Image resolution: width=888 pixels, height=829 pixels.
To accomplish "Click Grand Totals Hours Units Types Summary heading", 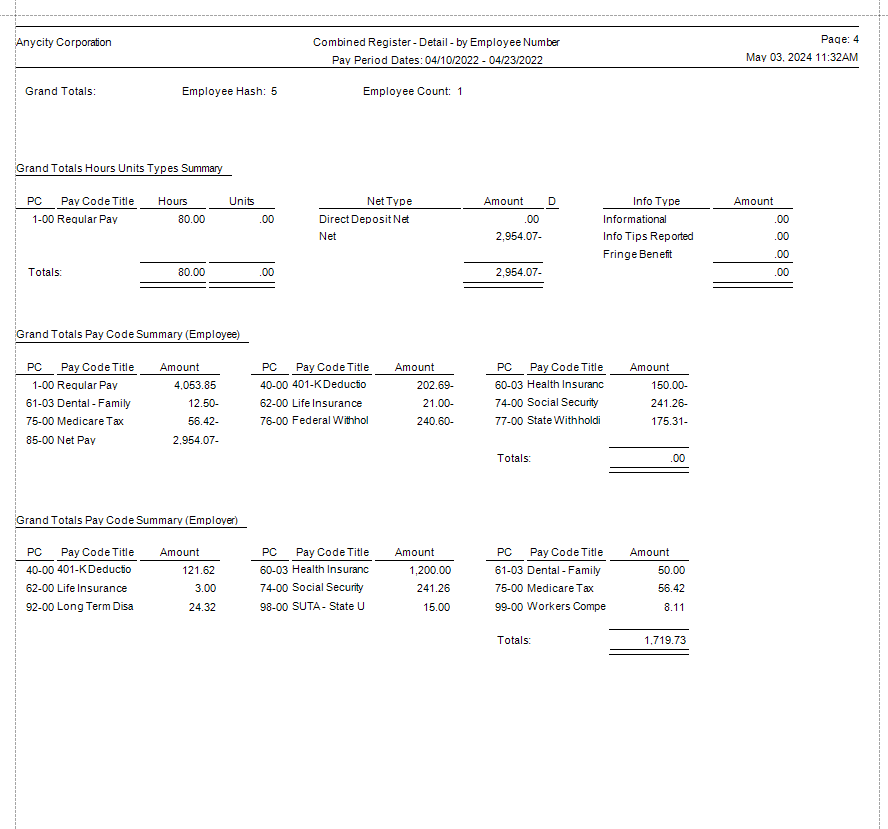I will click(x=119, y=169).
